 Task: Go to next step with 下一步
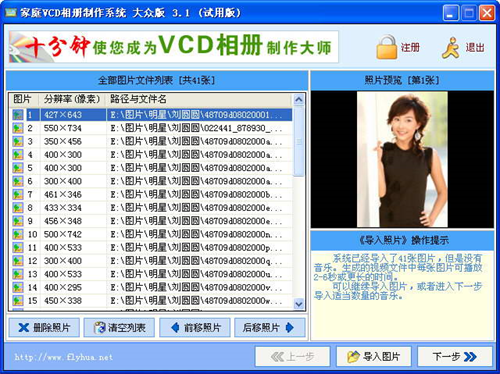455,357
